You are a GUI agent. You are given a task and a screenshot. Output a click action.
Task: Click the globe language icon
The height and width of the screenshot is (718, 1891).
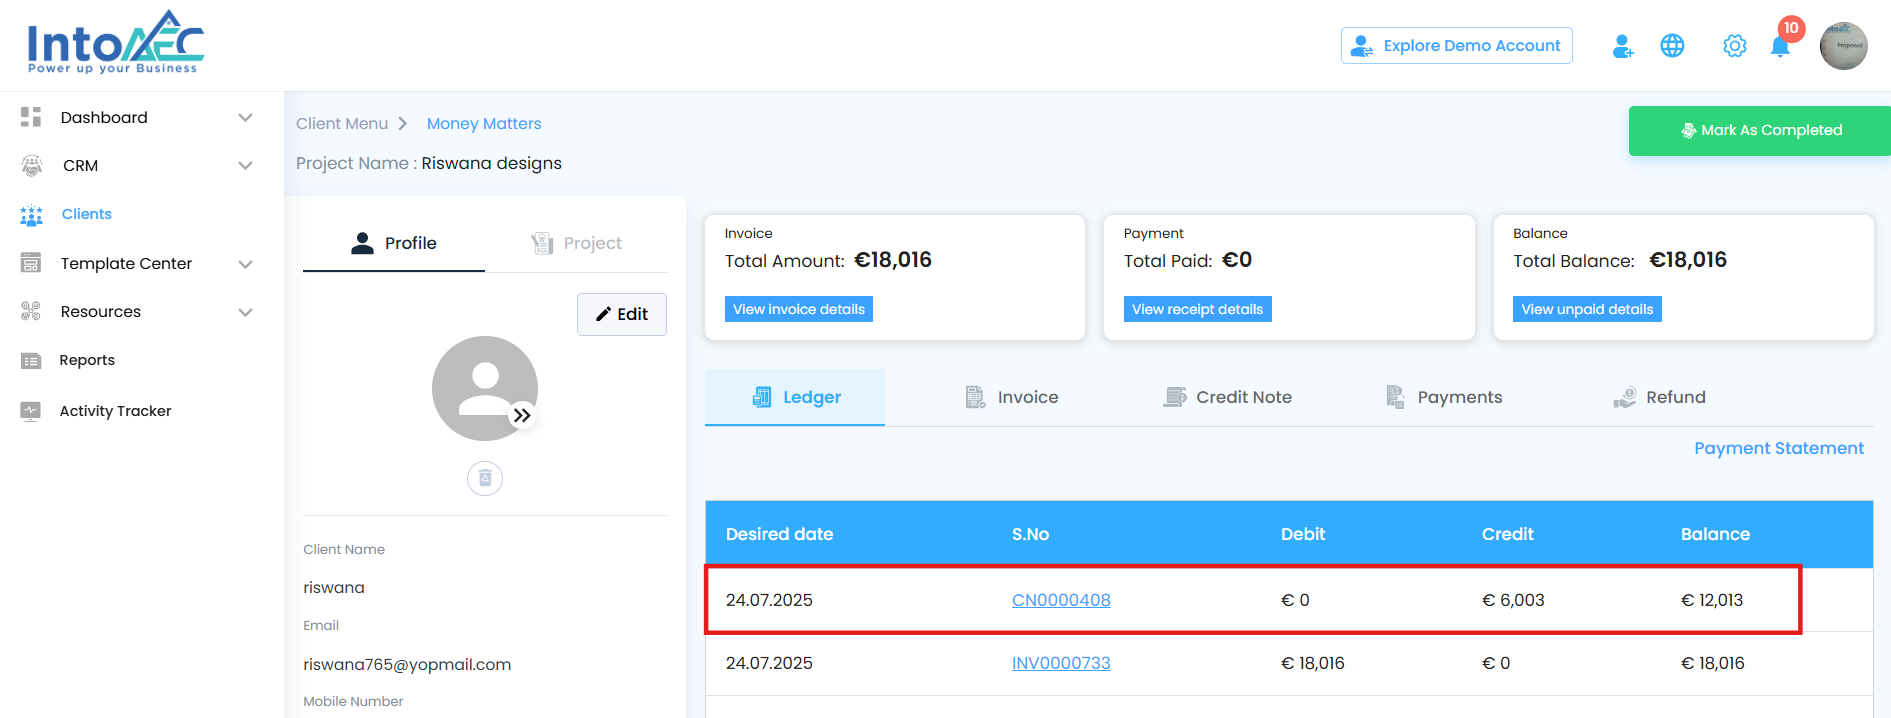tap(1672, 46)
